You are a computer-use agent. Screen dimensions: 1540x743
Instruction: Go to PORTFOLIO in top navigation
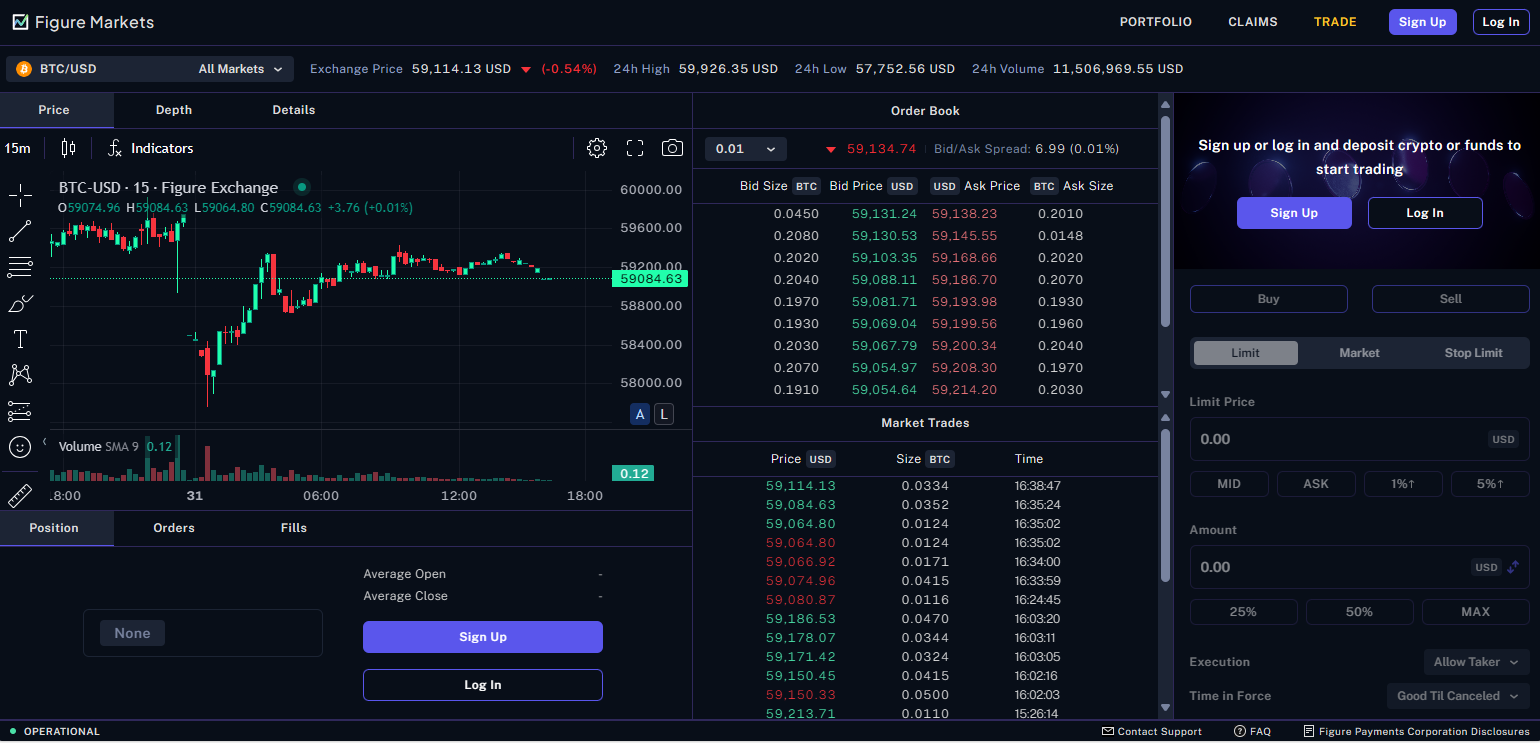pyautogui.click(x=1156, y=22)
